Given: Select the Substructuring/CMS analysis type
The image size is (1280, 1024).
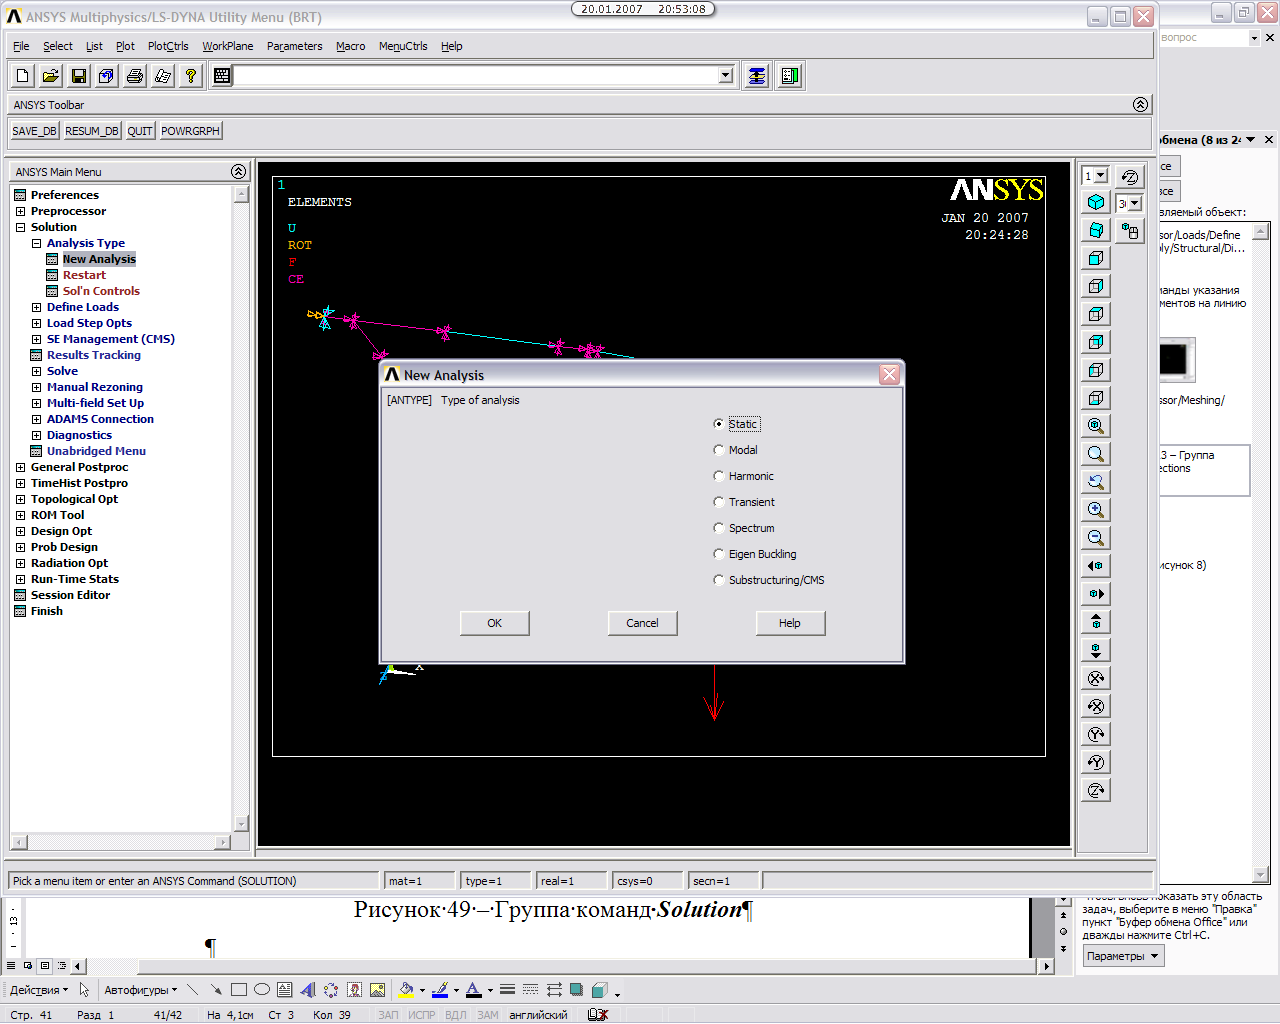Looking at the screenshot, I should pos(718,580).
